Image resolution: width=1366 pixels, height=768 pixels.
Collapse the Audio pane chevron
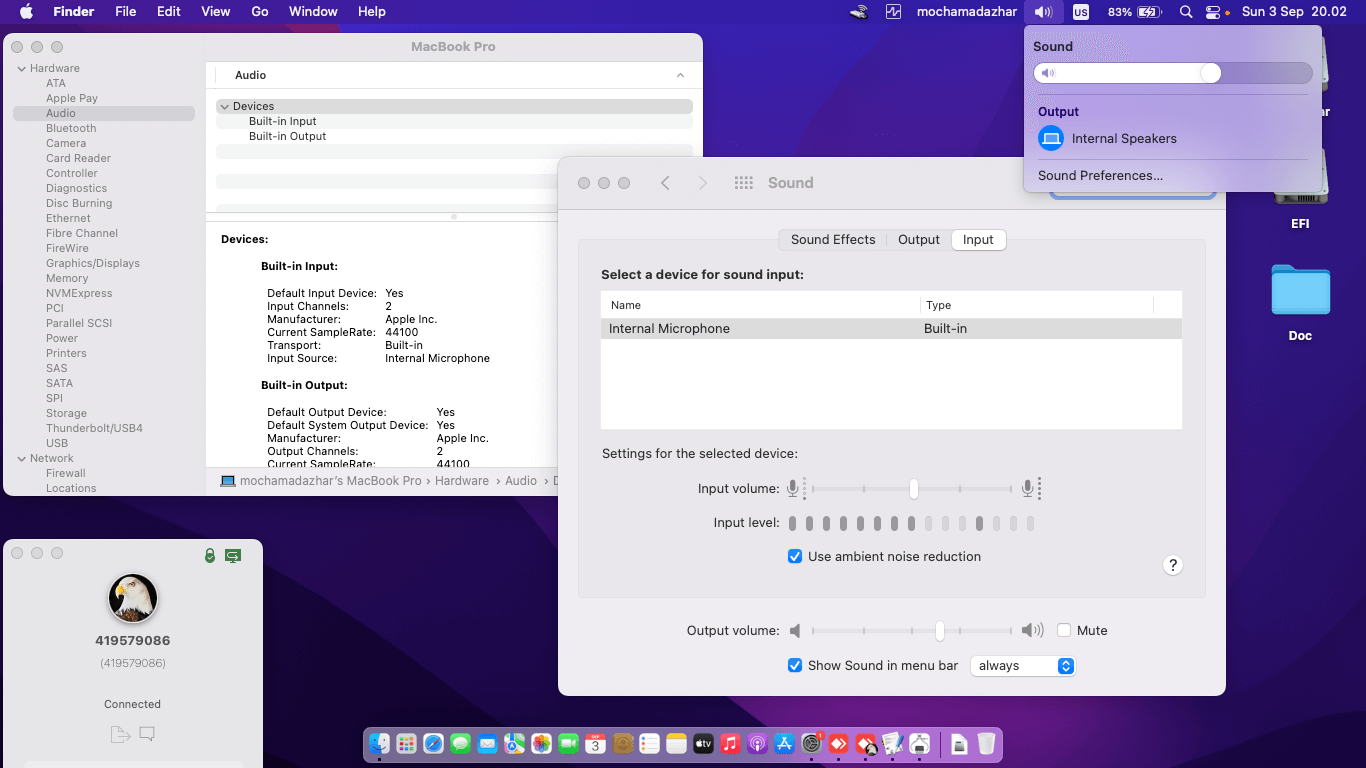[x=680, y=75]
